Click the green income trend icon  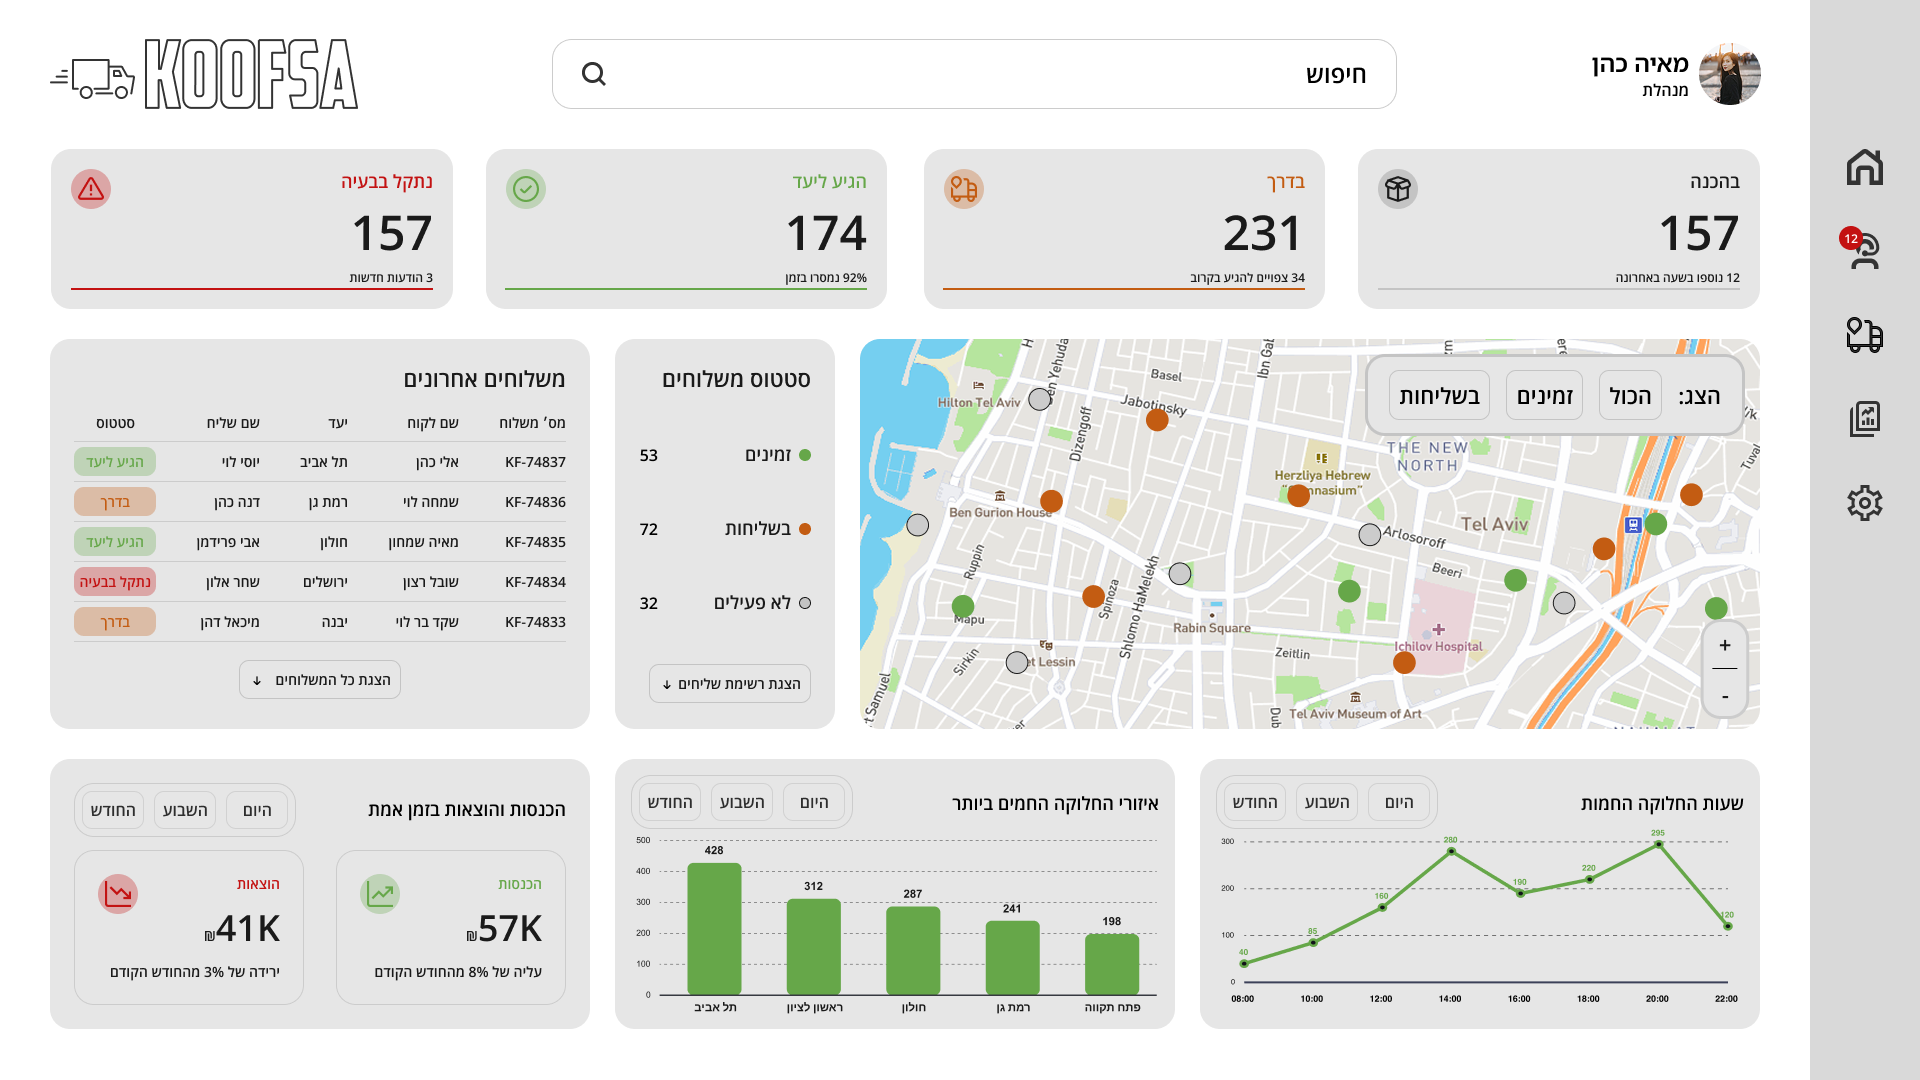(x=380, y=894)
